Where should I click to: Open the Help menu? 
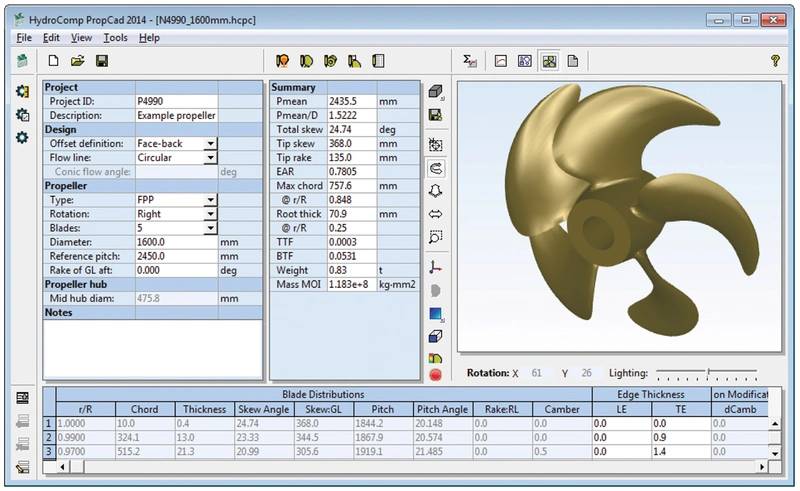coord(149,38)
